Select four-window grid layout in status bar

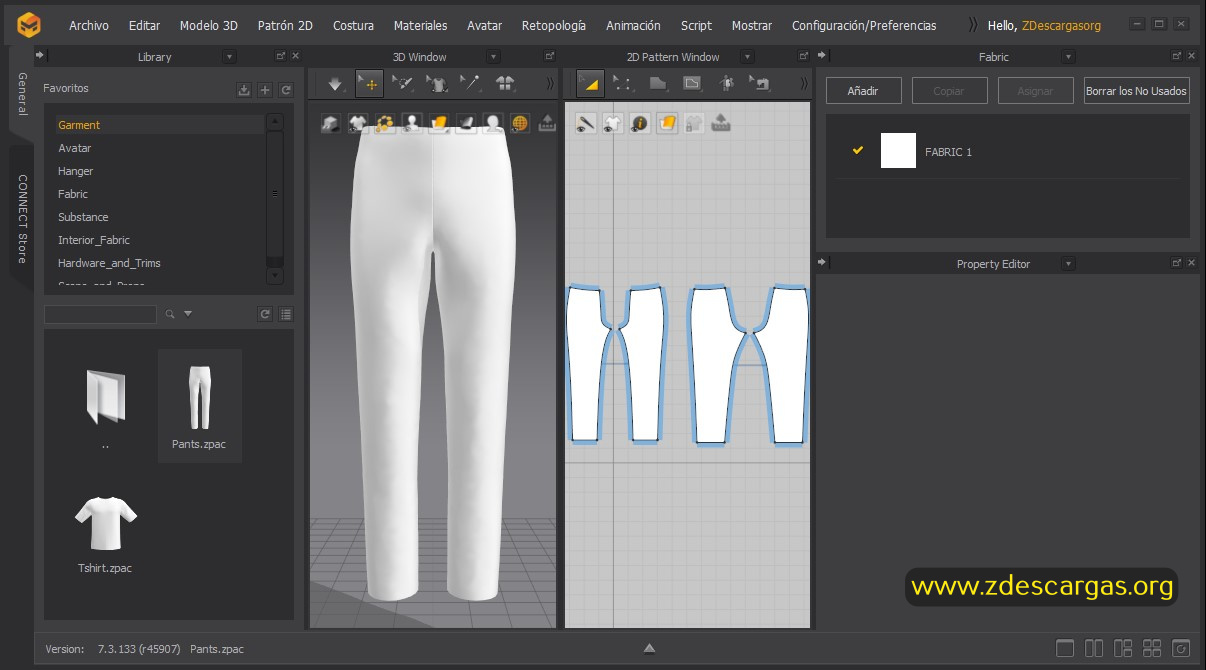[x=1152, y=648]
